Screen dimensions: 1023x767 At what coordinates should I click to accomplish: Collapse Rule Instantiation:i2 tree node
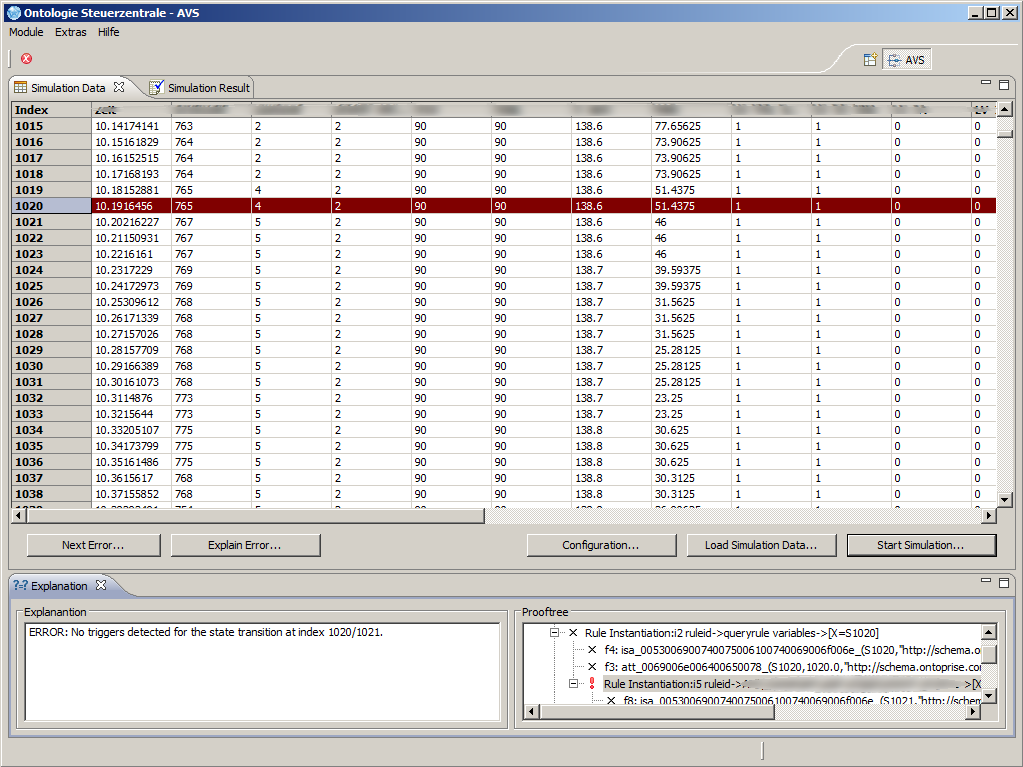555,633
